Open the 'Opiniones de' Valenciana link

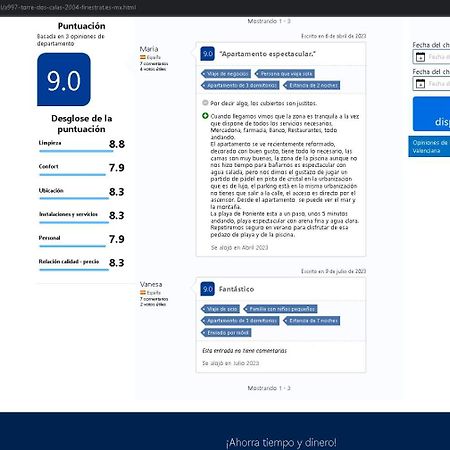(429, 147)
